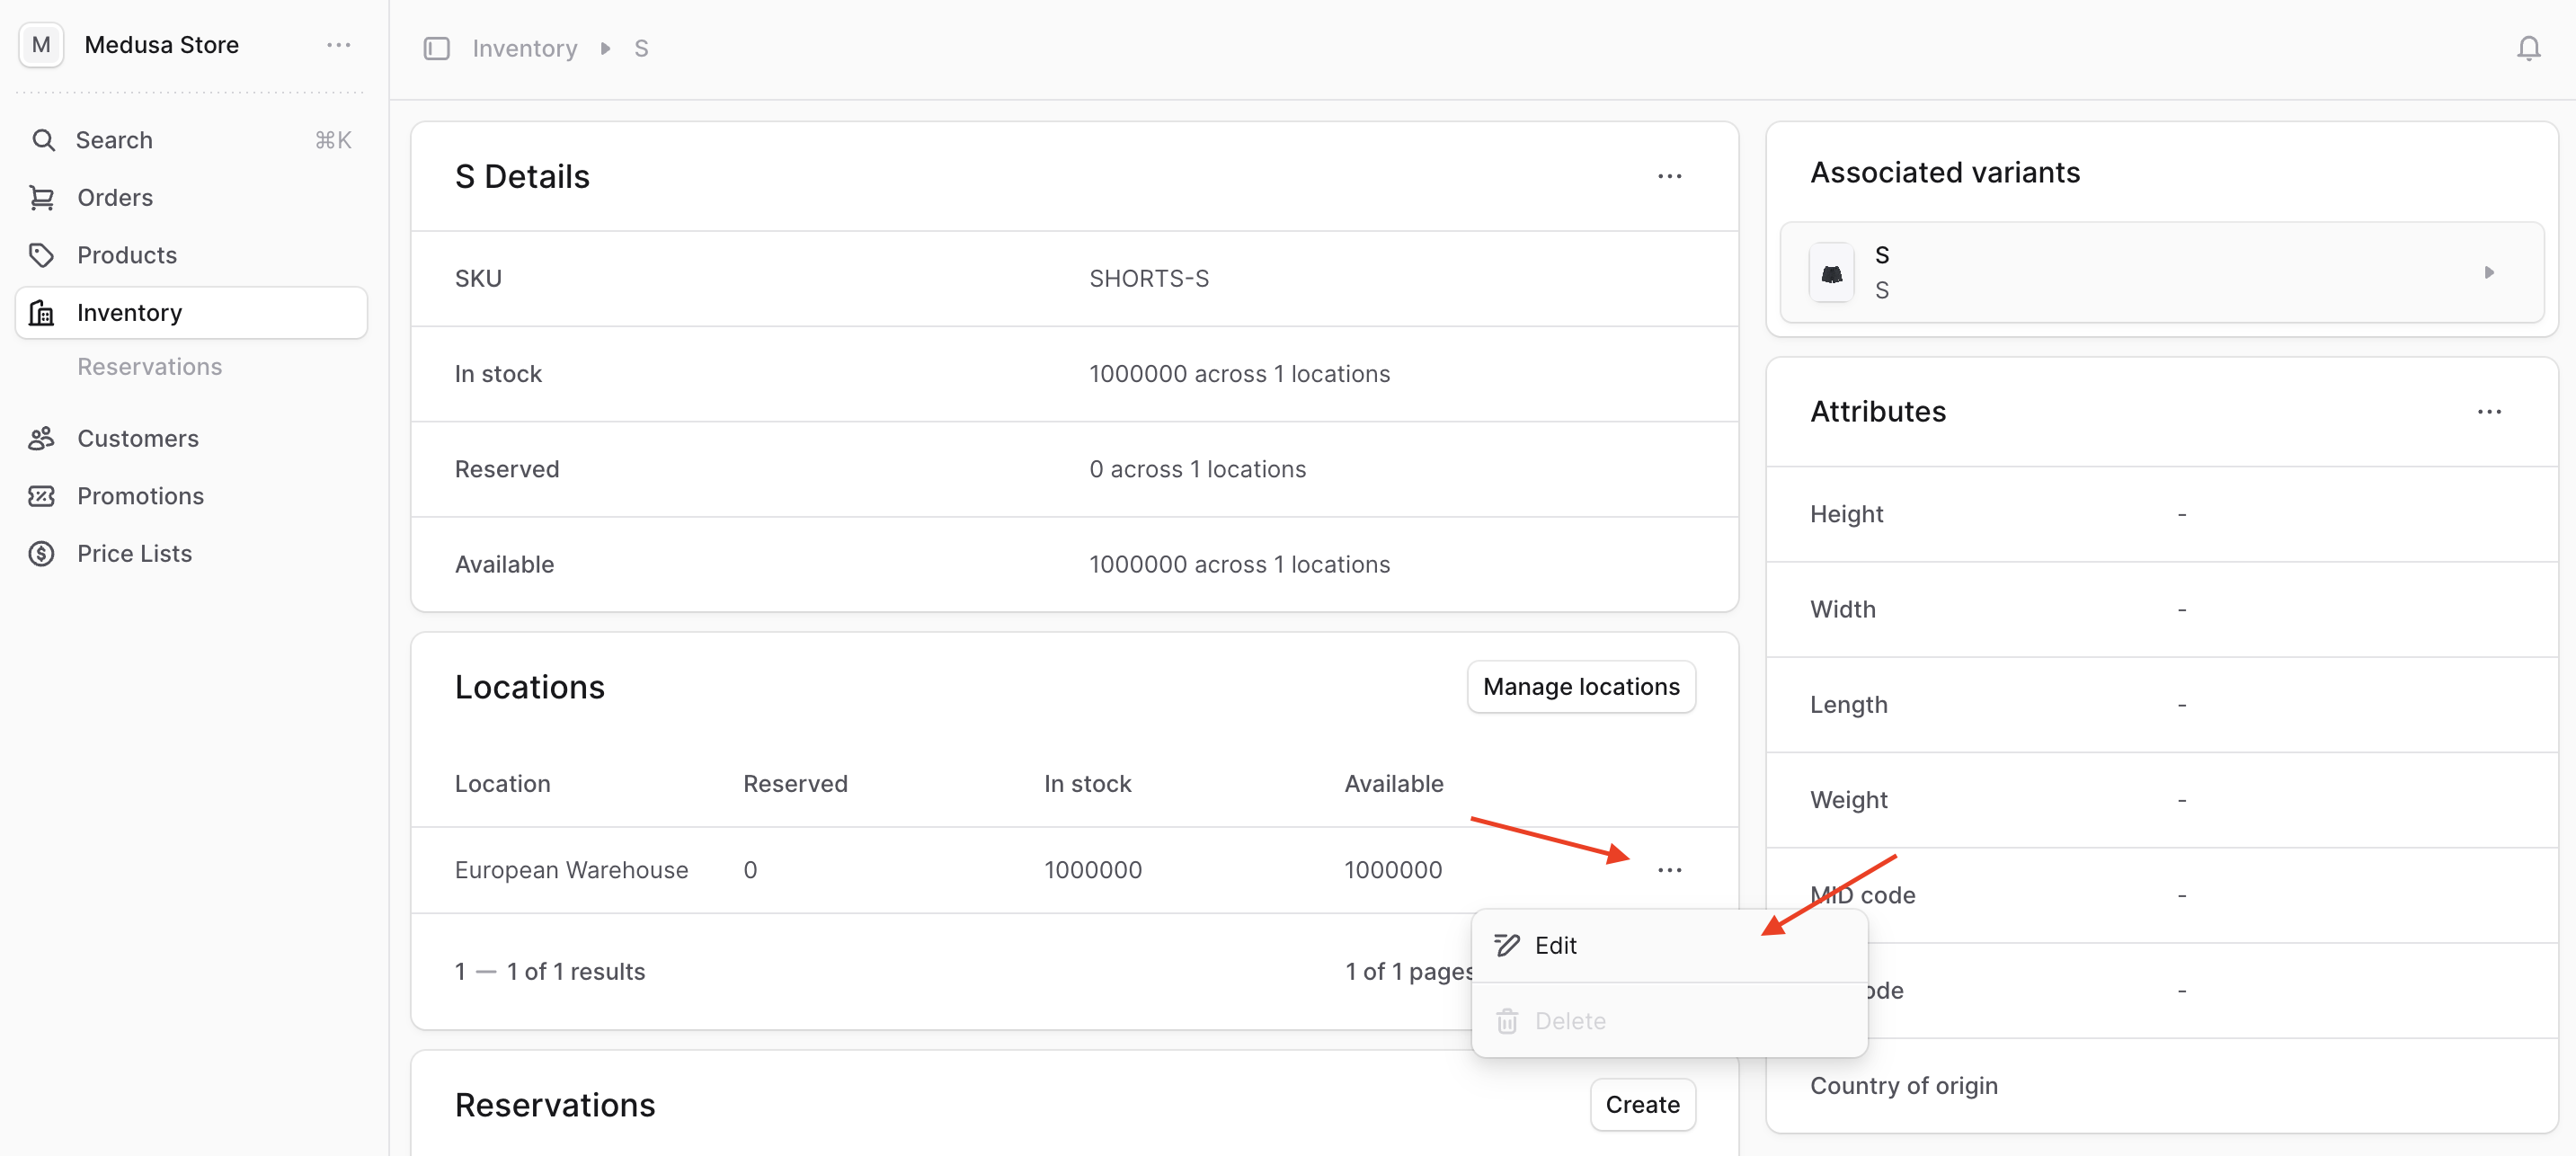
Task: Open the European Warehouse row menu
Action: click(1669, 869)
